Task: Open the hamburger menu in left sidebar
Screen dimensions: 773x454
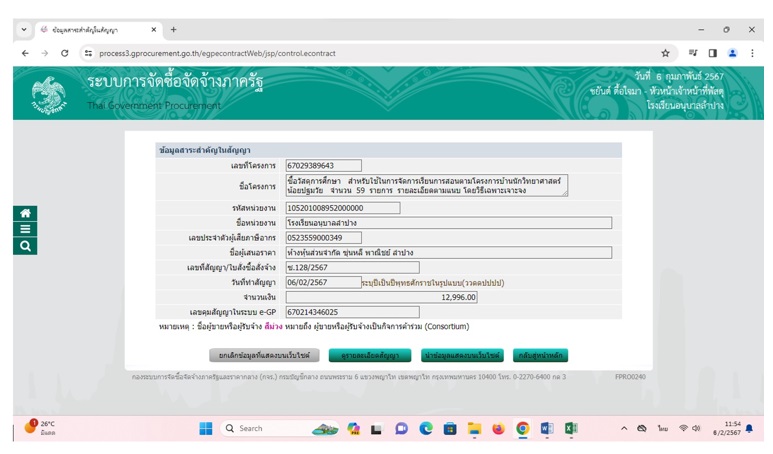Action: click(25, 229)
